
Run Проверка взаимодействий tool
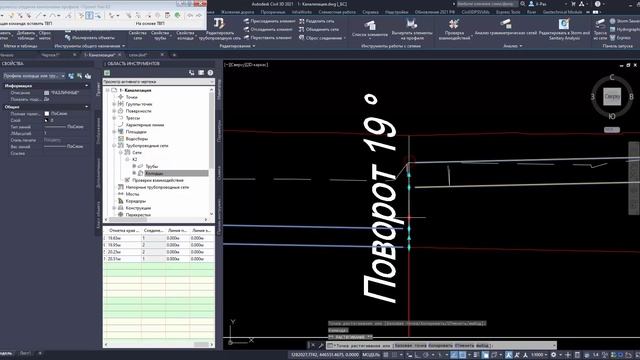click(x=454, y=29)
